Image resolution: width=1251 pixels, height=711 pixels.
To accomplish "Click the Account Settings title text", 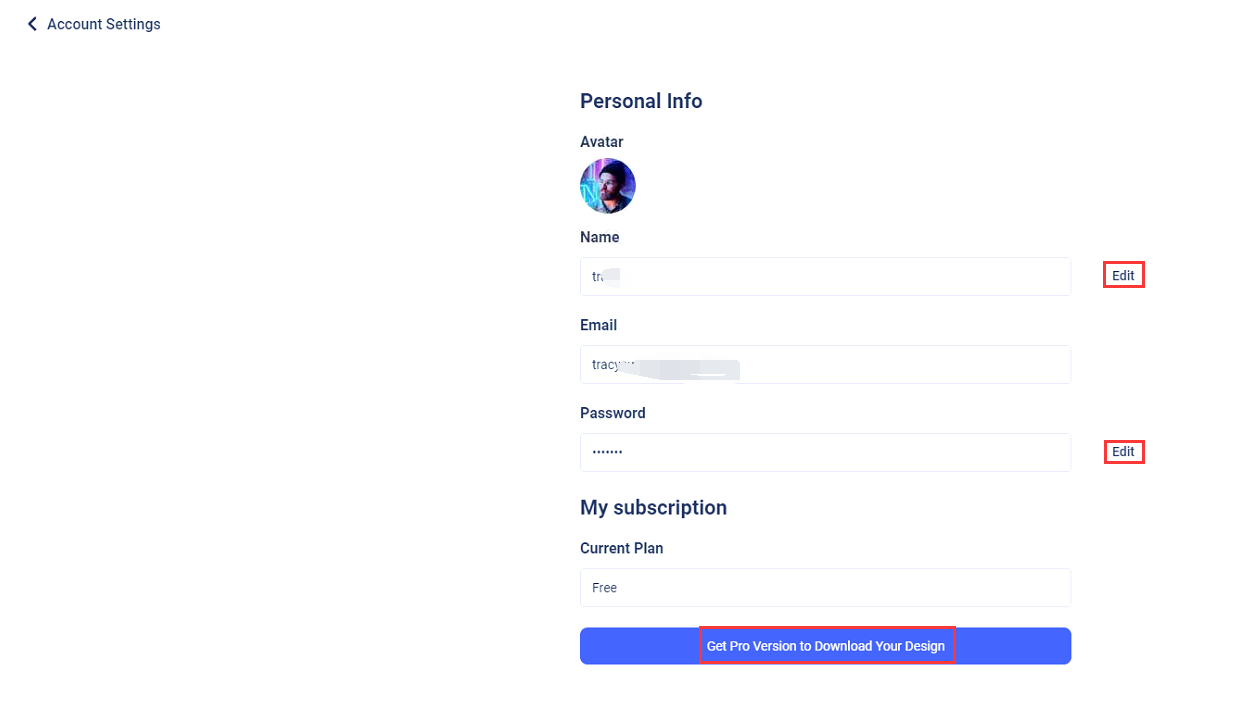I will (104, 24).
